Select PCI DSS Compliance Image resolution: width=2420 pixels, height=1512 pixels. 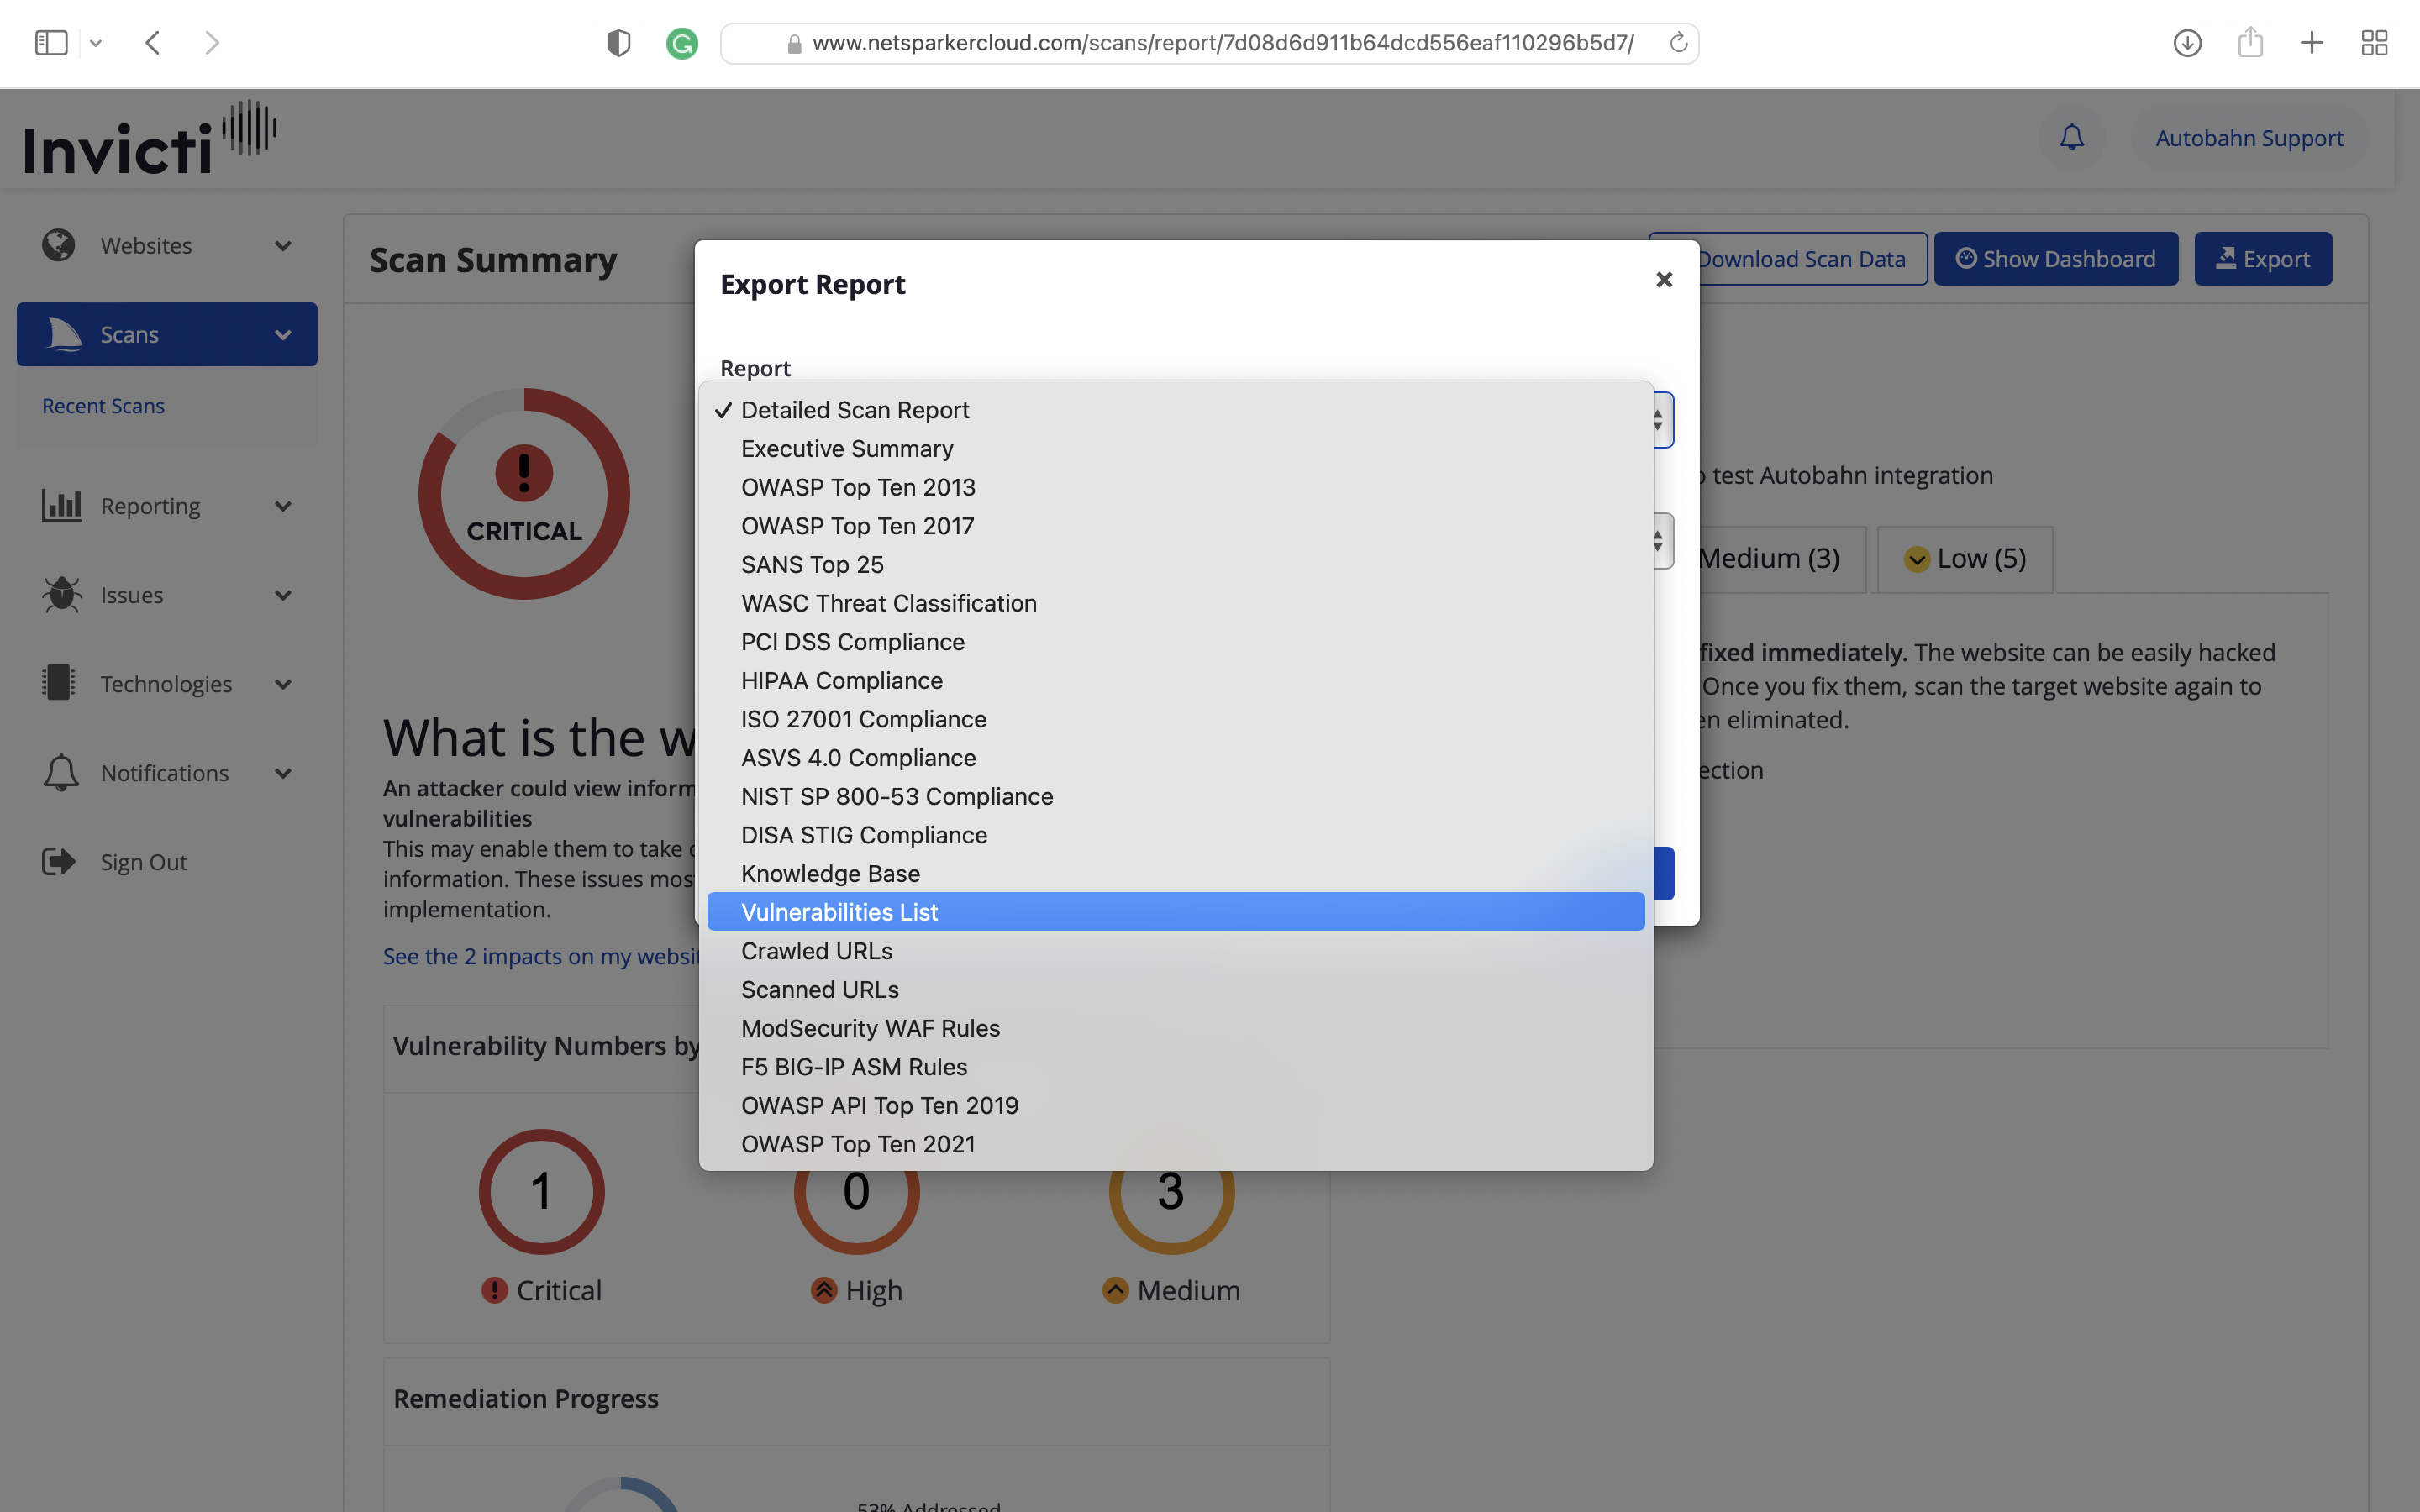tap(1176, 642)
